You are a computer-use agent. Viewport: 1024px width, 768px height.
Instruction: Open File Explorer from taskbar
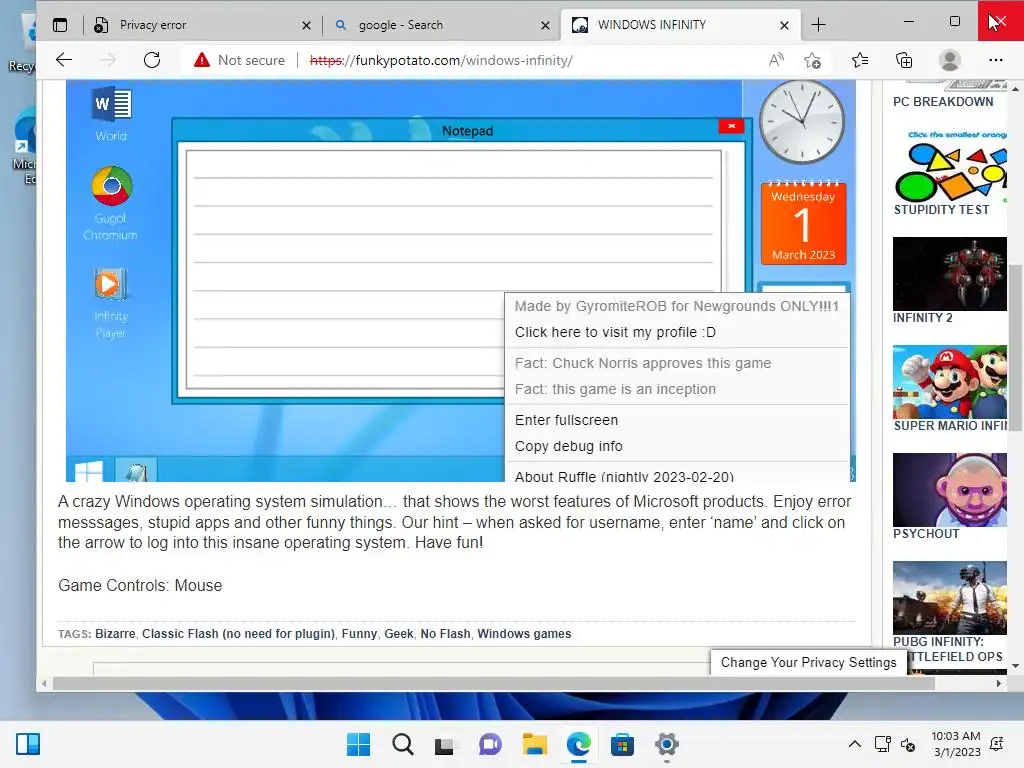[x=534, y=744]
